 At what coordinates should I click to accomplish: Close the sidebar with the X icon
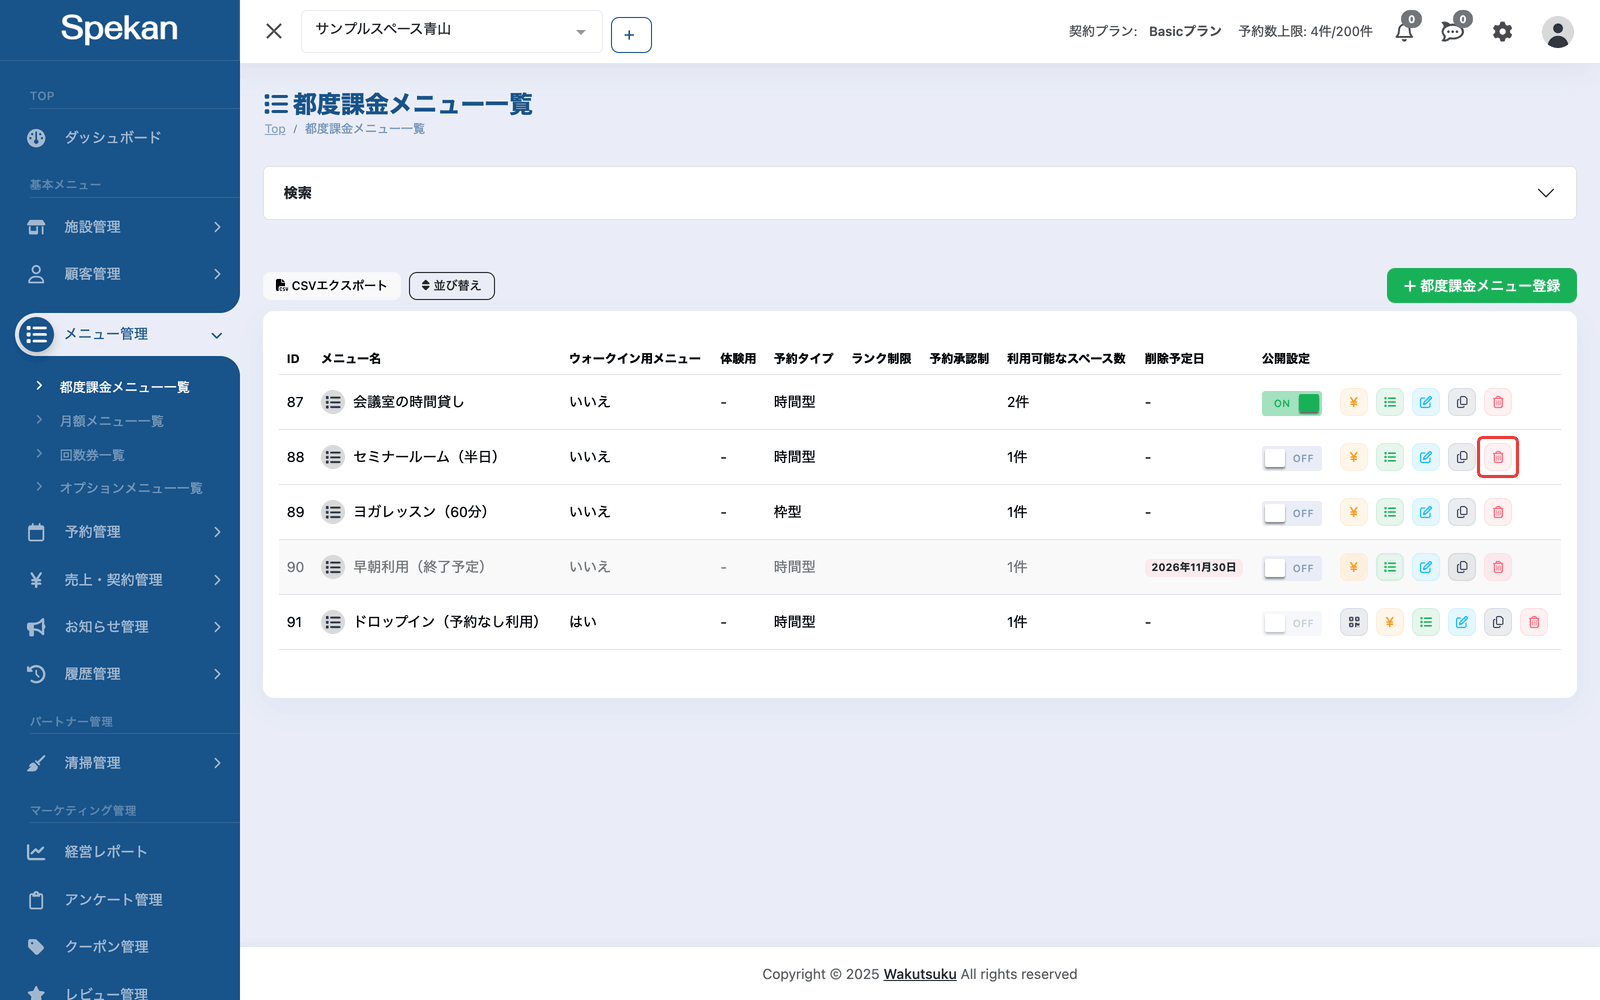pyautogui.click(x=274, y=31)
